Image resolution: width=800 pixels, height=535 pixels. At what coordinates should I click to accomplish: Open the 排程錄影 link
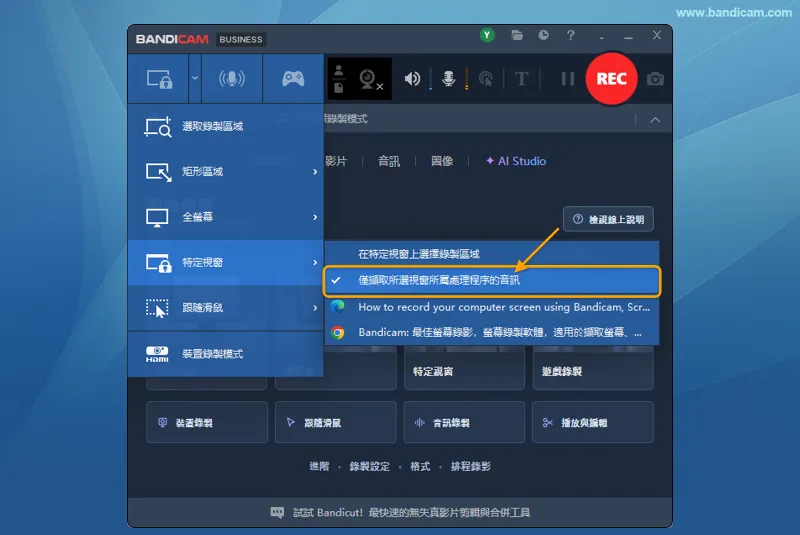pos(470,466)
